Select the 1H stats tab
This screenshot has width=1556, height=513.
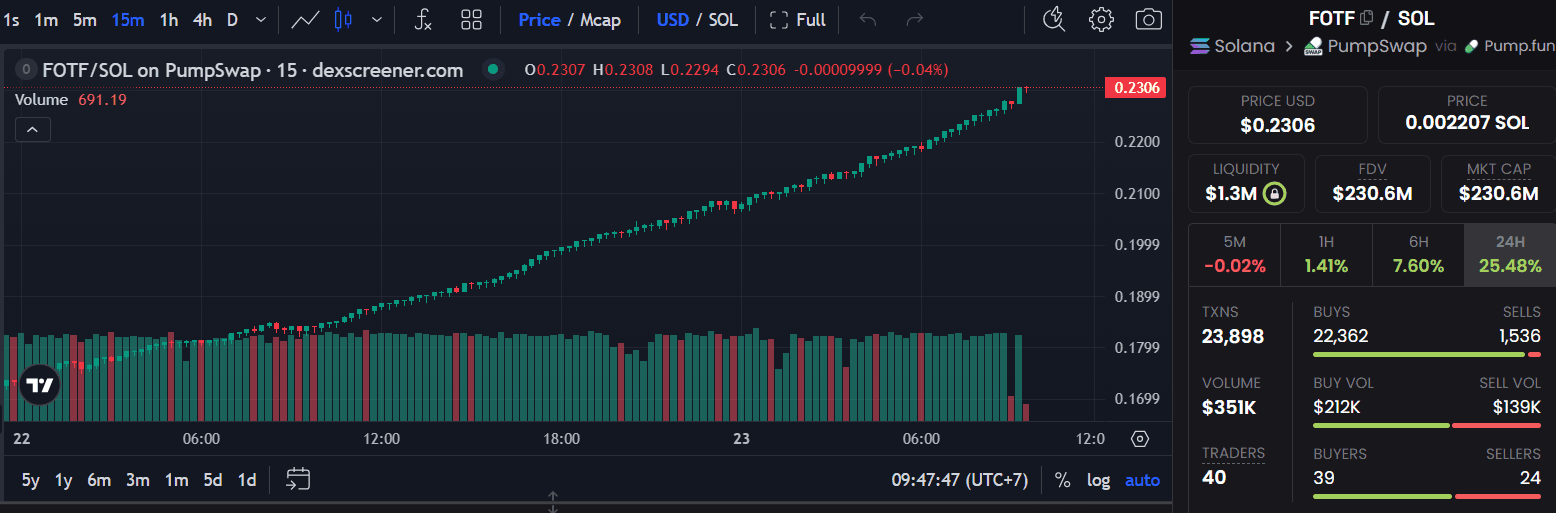pyautogui.click(x=1326, y=255)
